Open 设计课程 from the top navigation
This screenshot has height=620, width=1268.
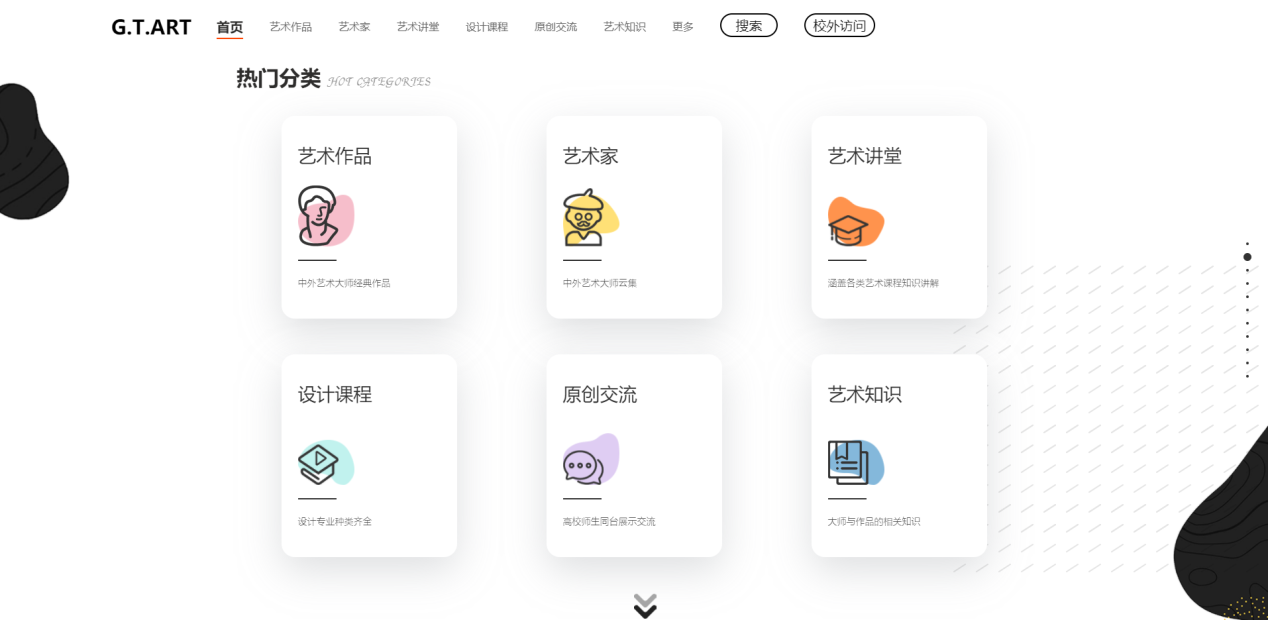coord(487,27)
